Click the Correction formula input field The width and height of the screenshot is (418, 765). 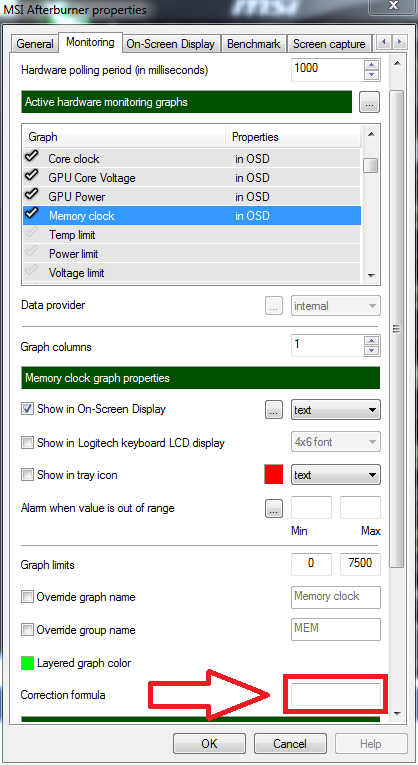tap(336, 695)
